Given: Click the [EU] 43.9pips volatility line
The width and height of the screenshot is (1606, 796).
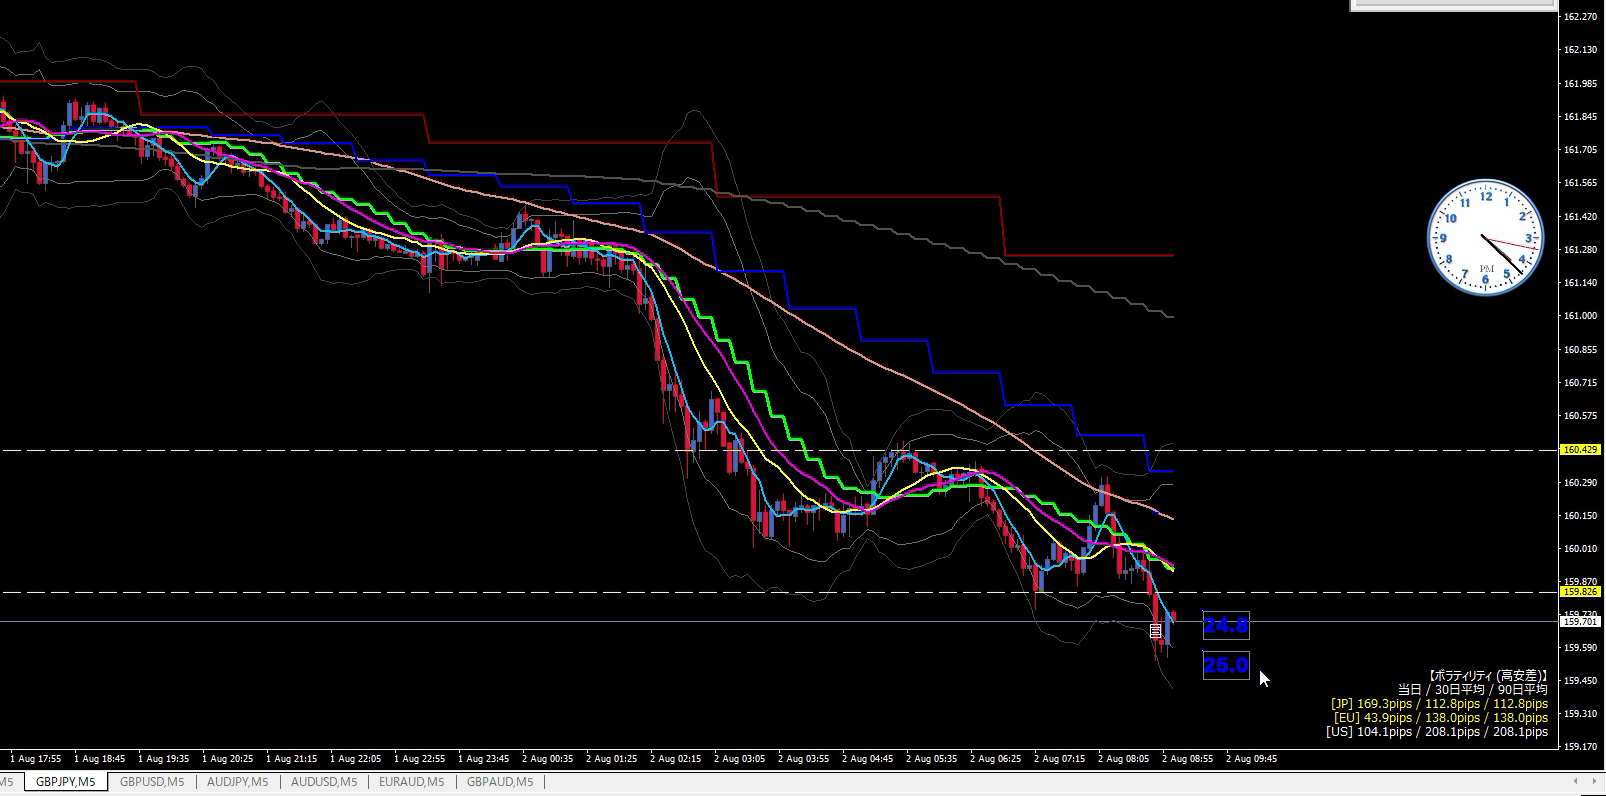Looking at the screenshot, I should (x=1441, y=718).
